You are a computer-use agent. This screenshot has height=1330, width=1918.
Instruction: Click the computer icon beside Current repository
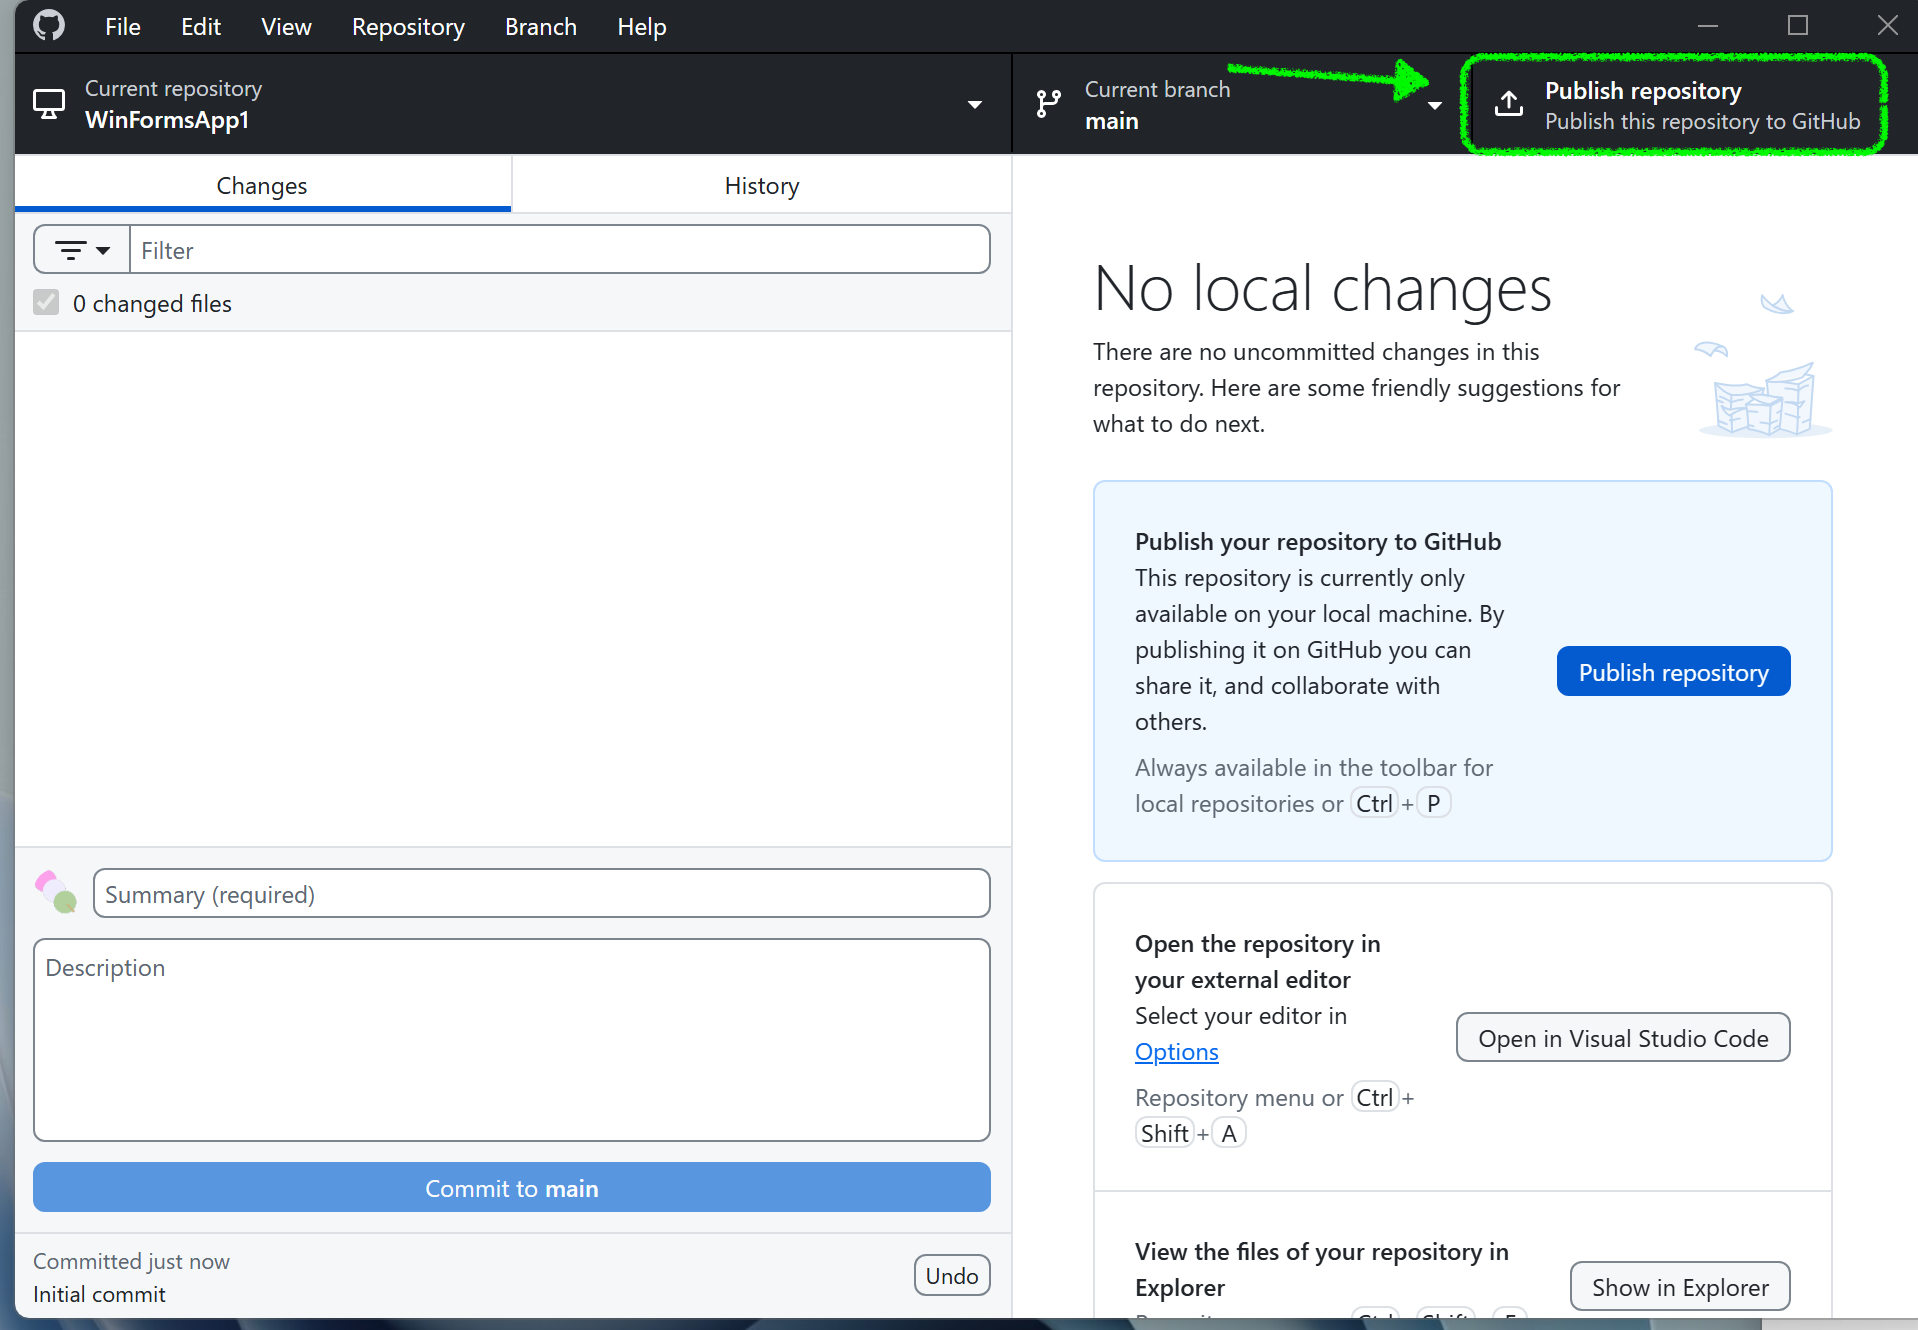(49, 104)
